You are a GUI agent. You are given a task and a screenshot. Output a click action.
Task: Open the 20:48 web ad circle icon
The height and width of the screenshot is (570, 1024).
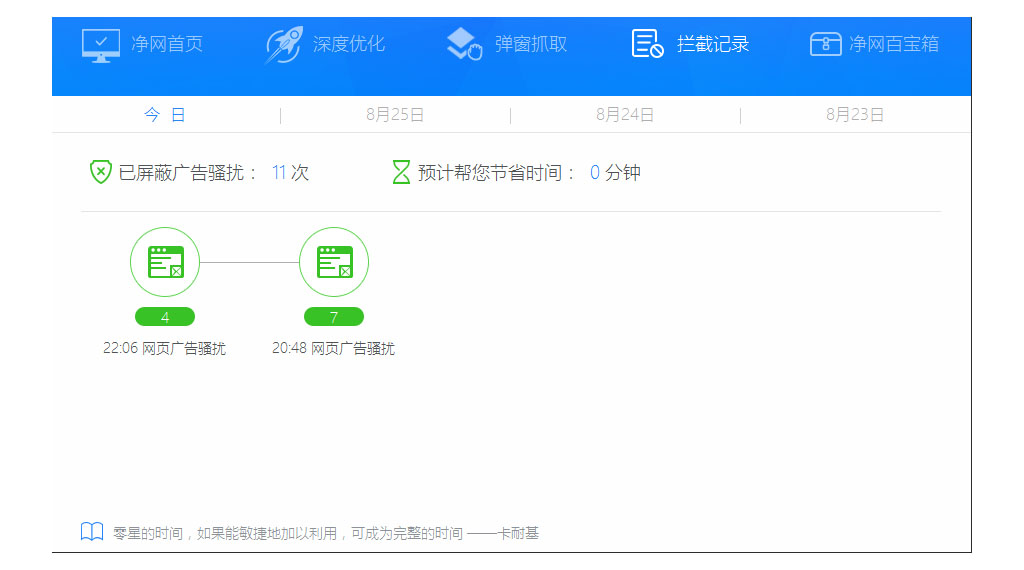point(334,262)
